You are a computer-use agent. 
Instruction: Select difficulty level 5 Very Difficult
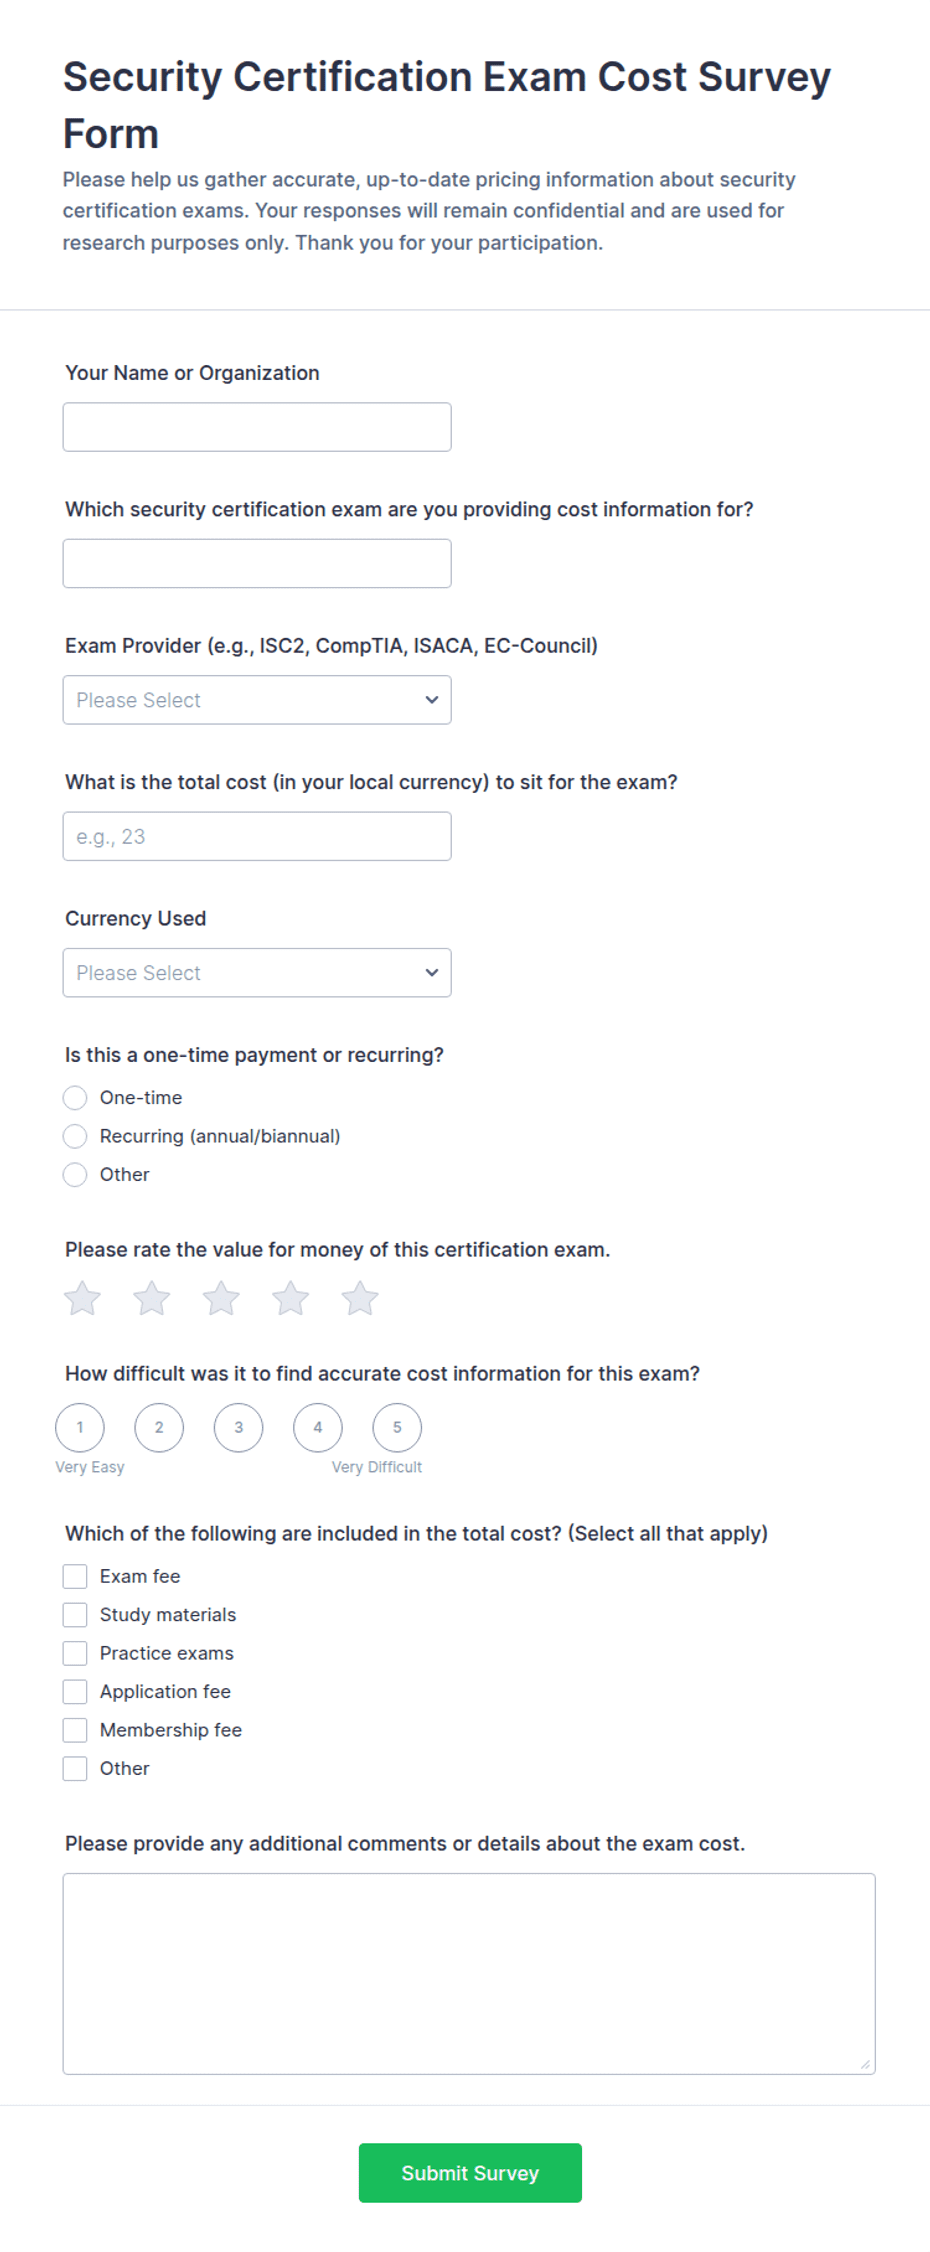(x=397, y=1427)
